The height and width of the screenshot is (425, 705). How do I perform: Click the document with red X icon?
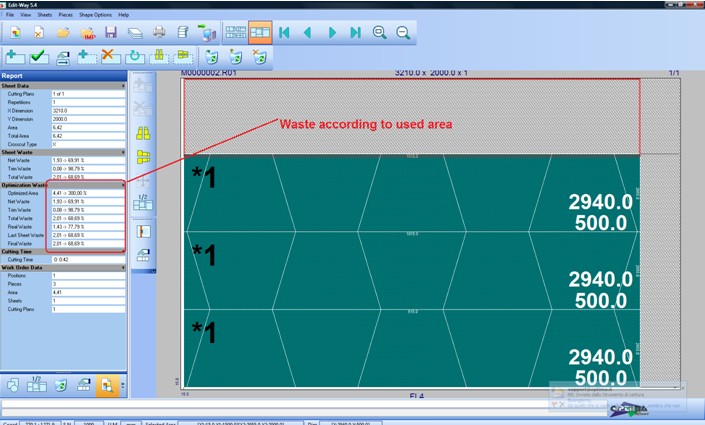(39, 32)
